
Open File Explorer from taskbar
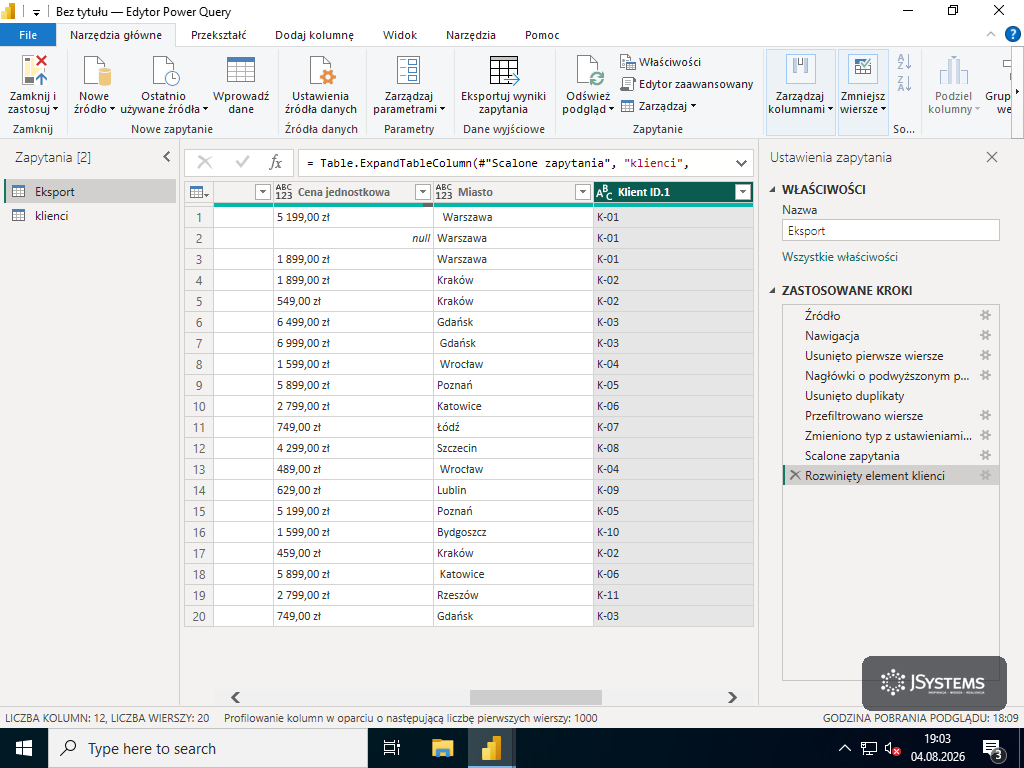[443, 748]
